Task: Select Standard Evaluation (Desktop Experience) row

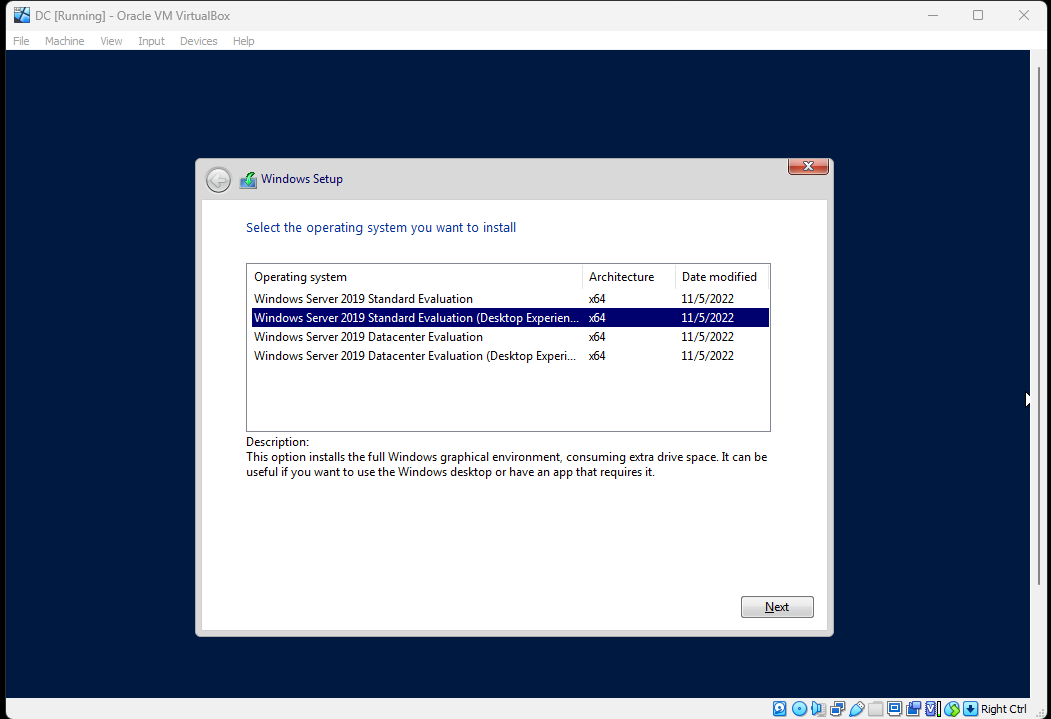Action: (x=510, y=318)
